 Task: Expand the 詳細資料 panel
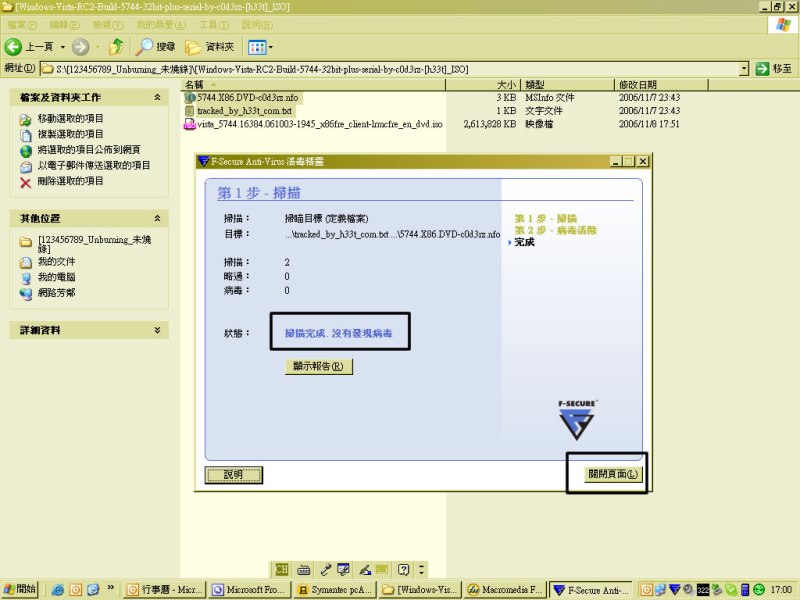pyautogui.click(x=157, y=330)
